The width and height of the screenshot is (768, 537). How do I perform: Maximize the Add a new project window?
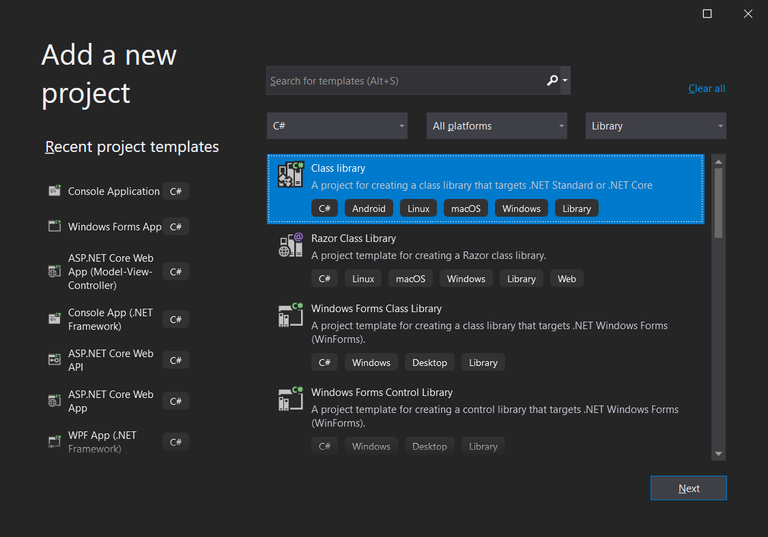707,14
